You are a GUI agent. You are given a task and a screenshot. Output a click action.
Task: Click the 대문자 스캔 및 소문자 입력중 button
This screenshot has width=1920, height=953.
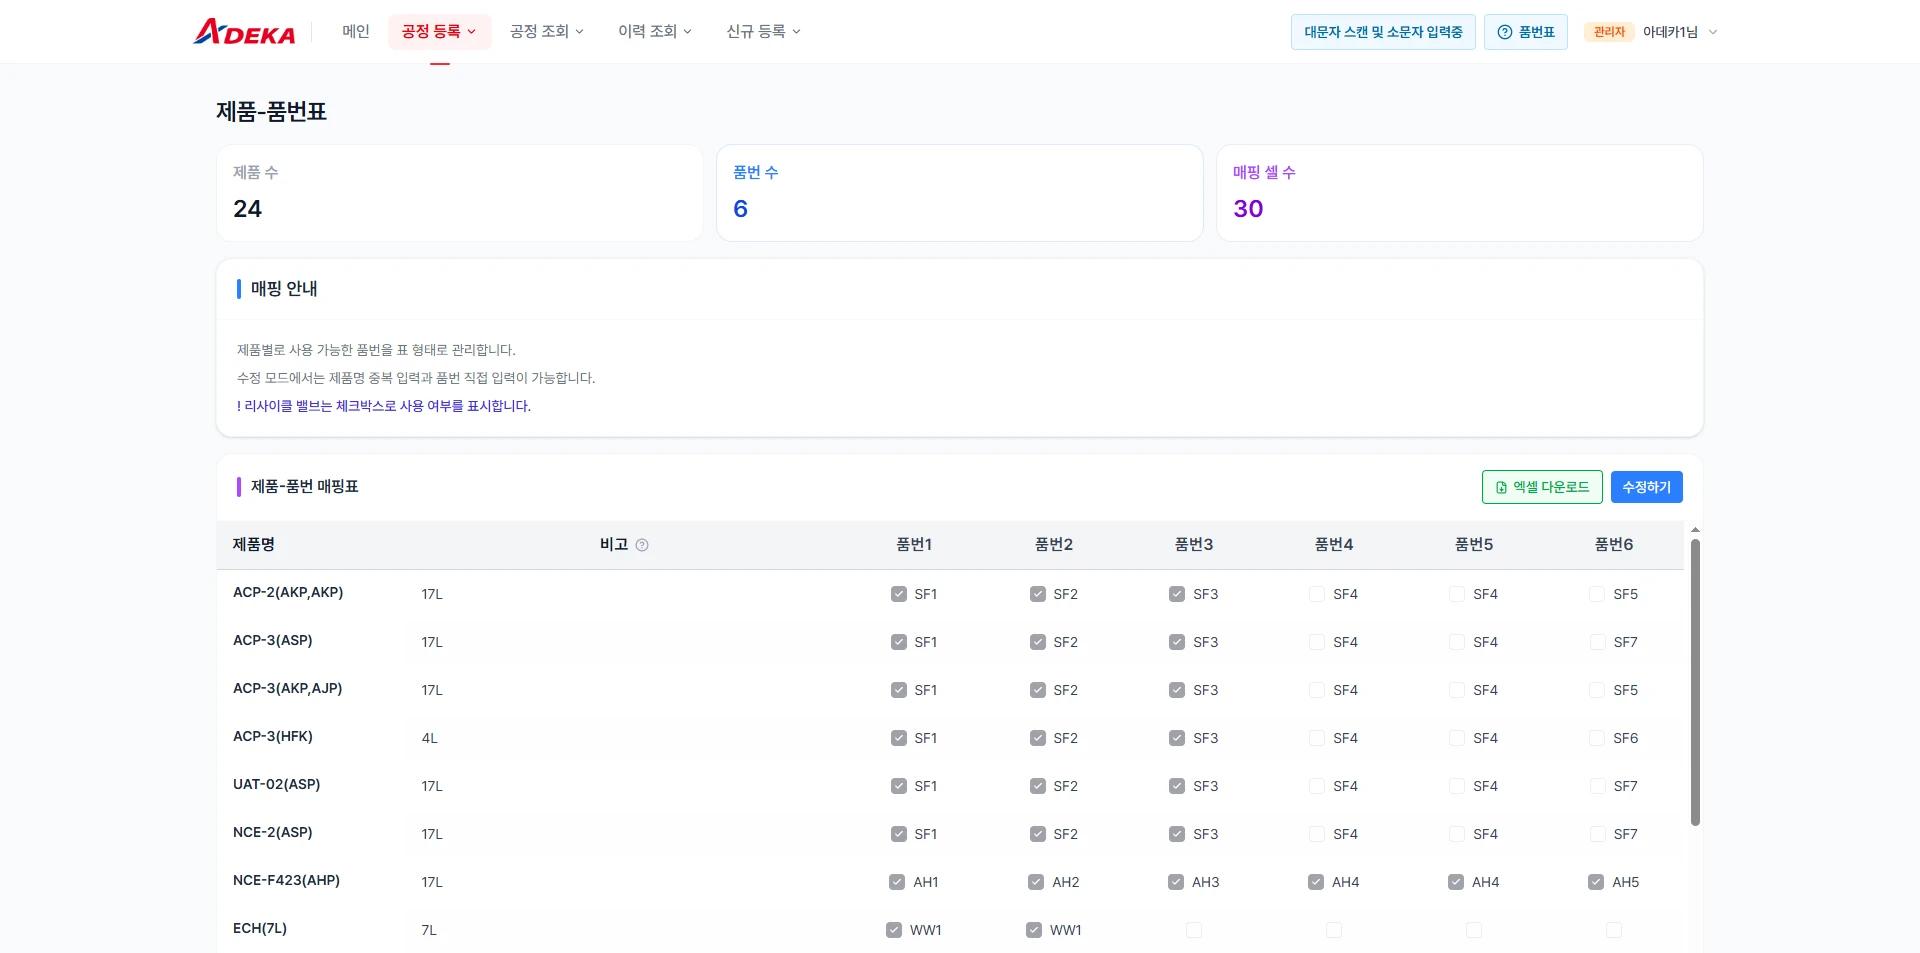pyautogui.click(x=1383, y=32)
